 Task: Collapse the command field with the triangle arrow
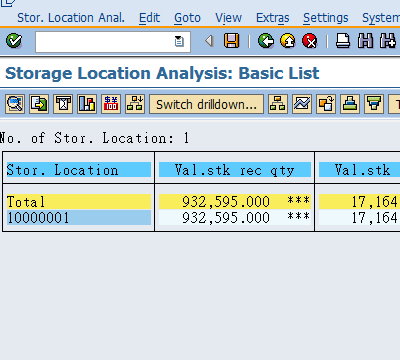pyautogui.click(x=209, y=41)
